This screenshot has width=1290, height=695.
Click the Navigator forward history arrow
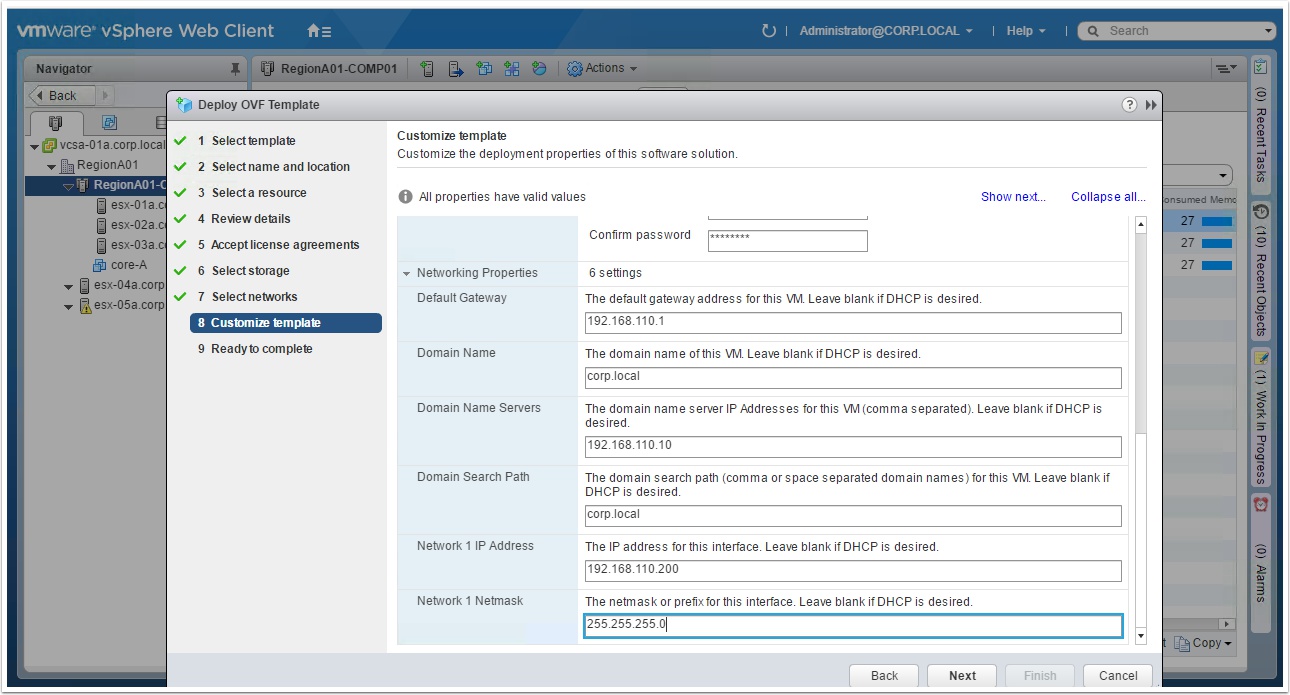tap(105, 96)
